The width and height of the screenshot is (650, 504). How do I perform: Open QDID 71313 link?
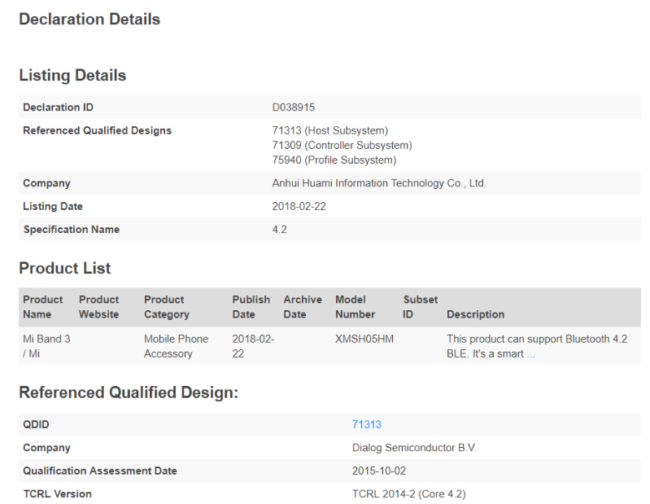click(x=366, y=424)
